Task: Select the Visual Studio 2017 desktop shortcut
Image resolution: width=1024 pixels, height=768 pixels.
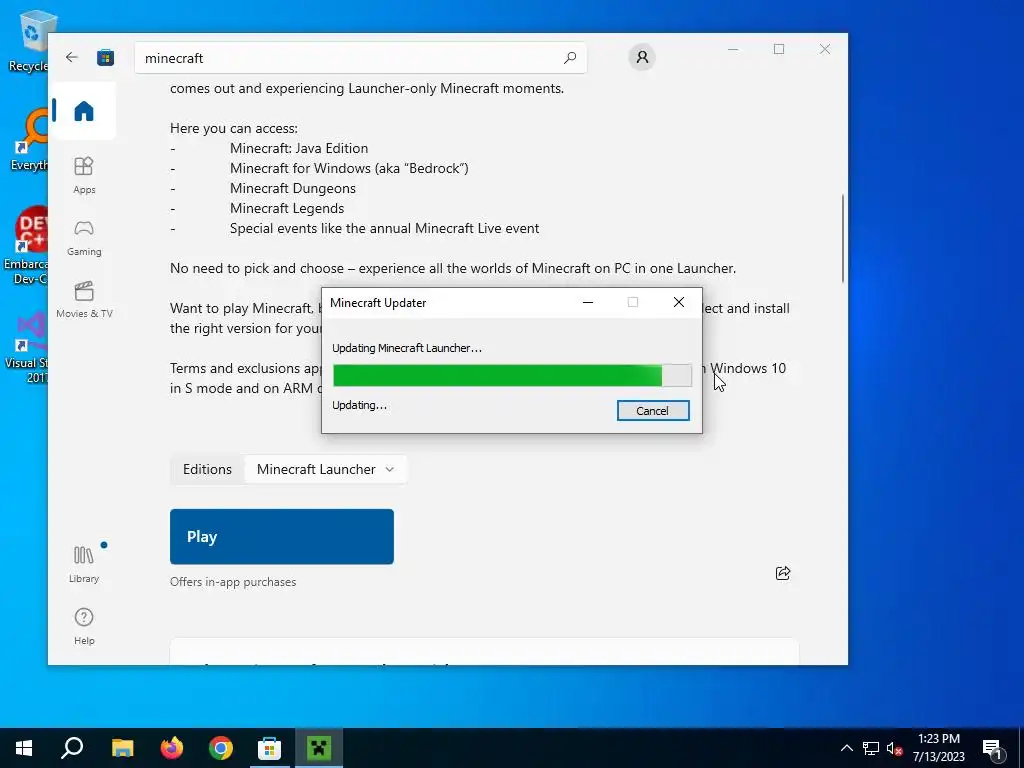Action: coord(26,349)
